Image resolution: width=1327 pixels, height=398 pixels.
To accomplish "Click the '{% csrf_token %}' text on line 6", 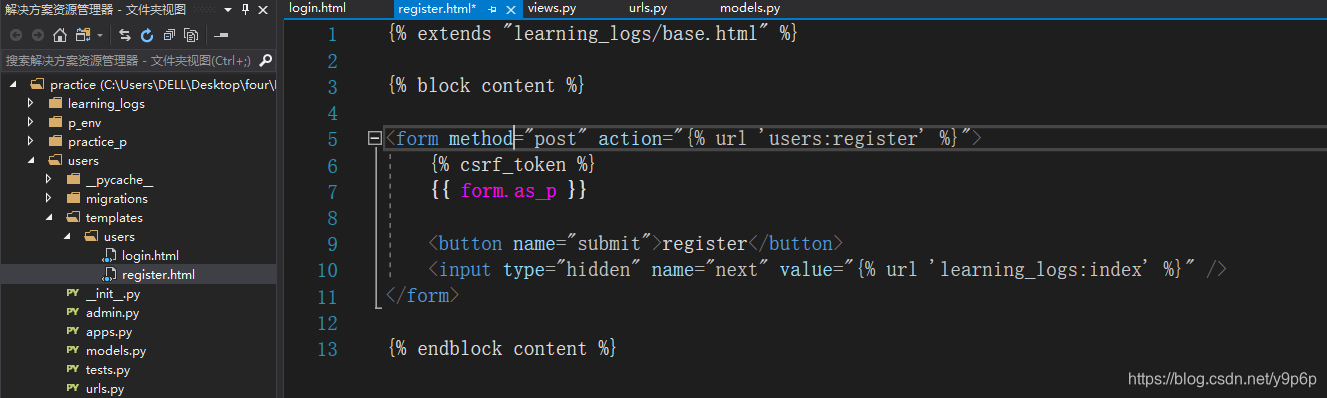I will tap(513, 164).
